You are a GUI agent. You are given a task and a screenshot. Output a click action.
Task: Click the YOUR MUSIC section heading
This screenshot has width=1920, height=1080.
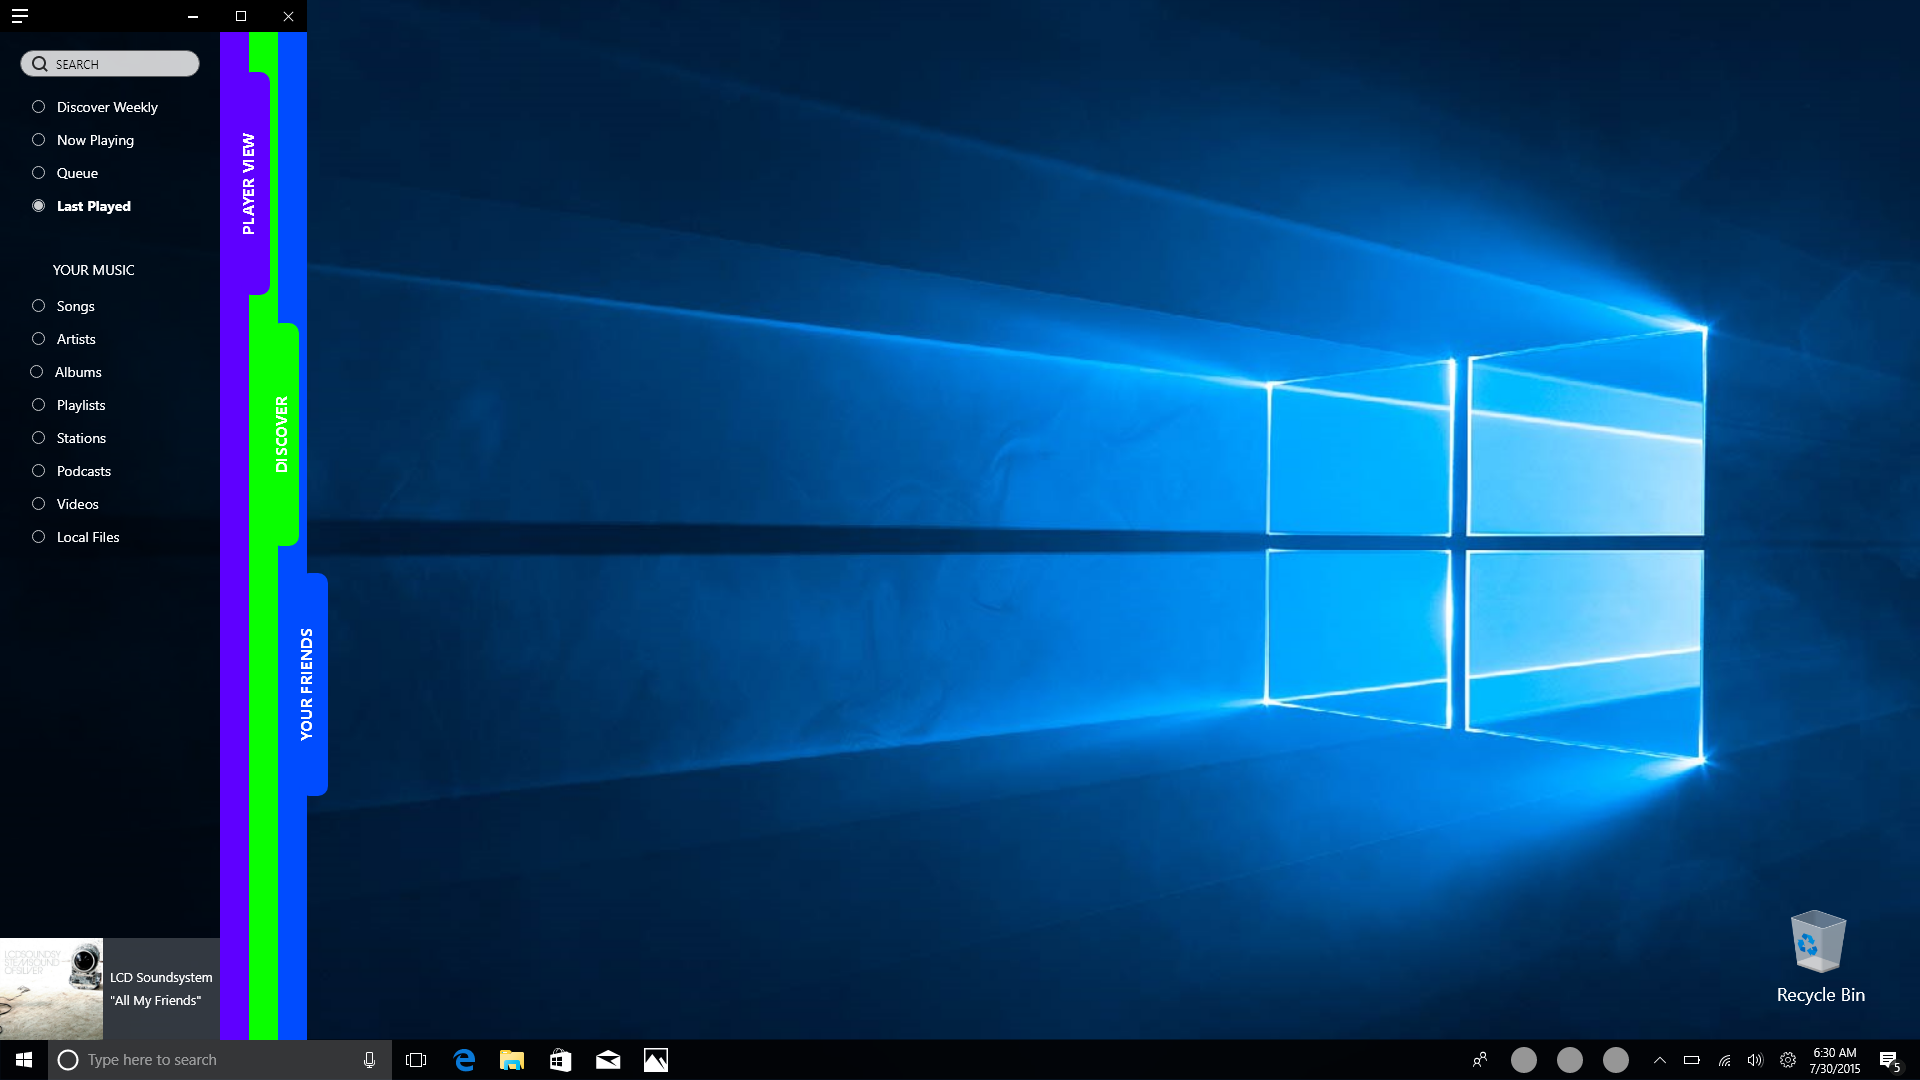pyautogui.click(x=93, y=270)
